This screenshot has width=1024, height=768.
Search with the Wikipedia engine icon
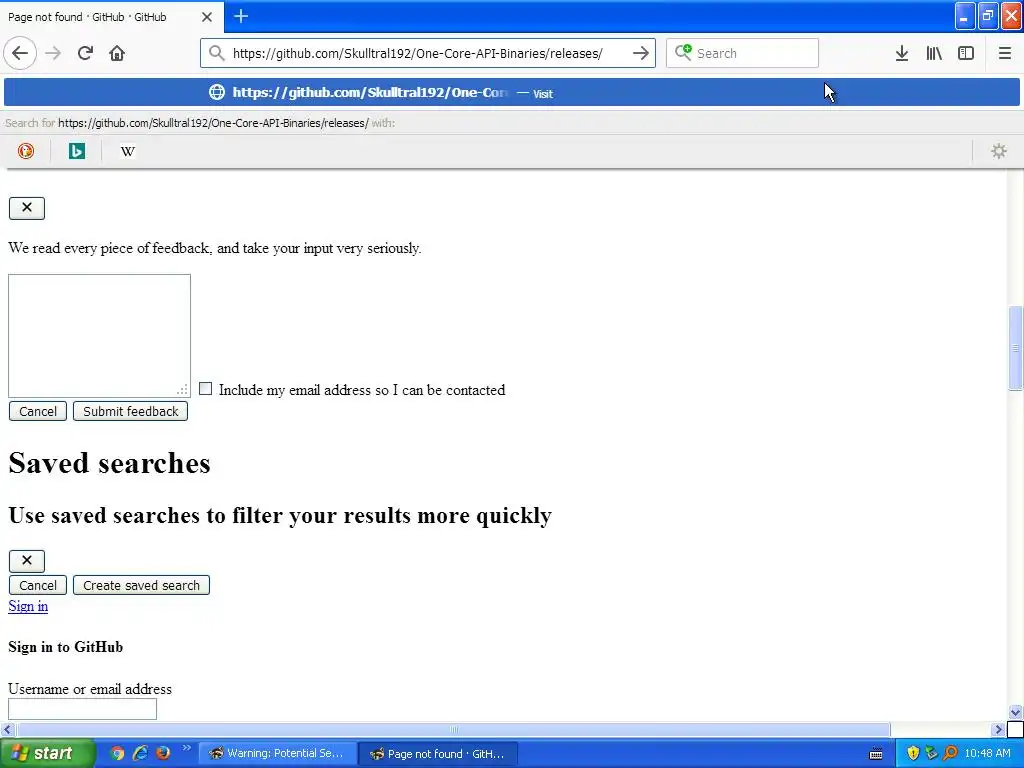(x=128, y=152)
